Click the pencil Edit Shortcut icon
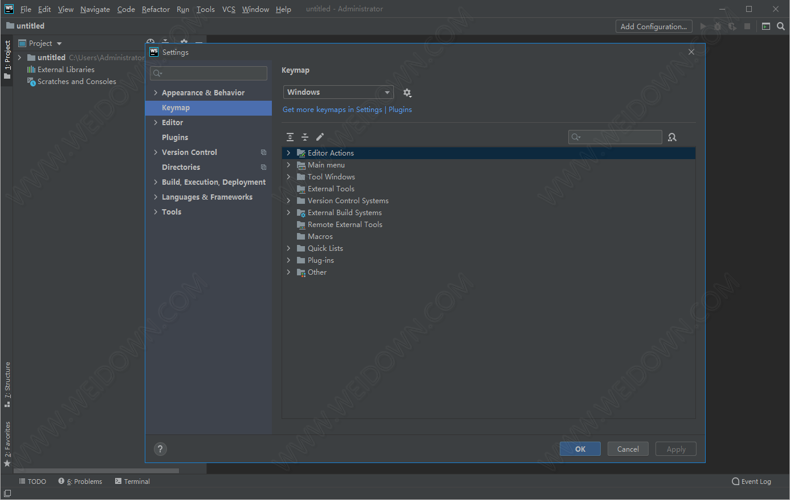Screen dimensions: 790x500 [319, 137]
